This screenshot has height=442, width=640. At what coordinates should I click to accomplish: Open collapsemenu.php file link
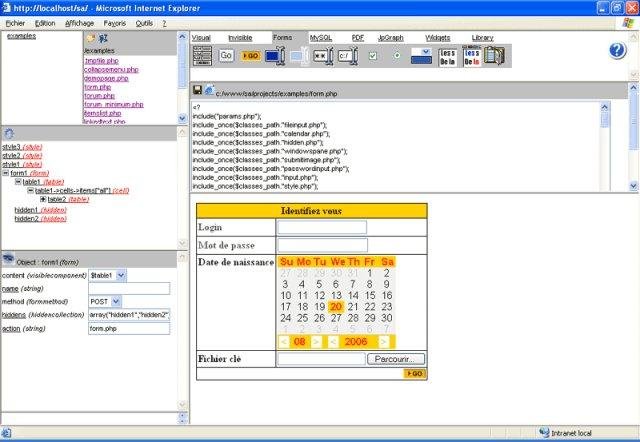coord(111,69)
